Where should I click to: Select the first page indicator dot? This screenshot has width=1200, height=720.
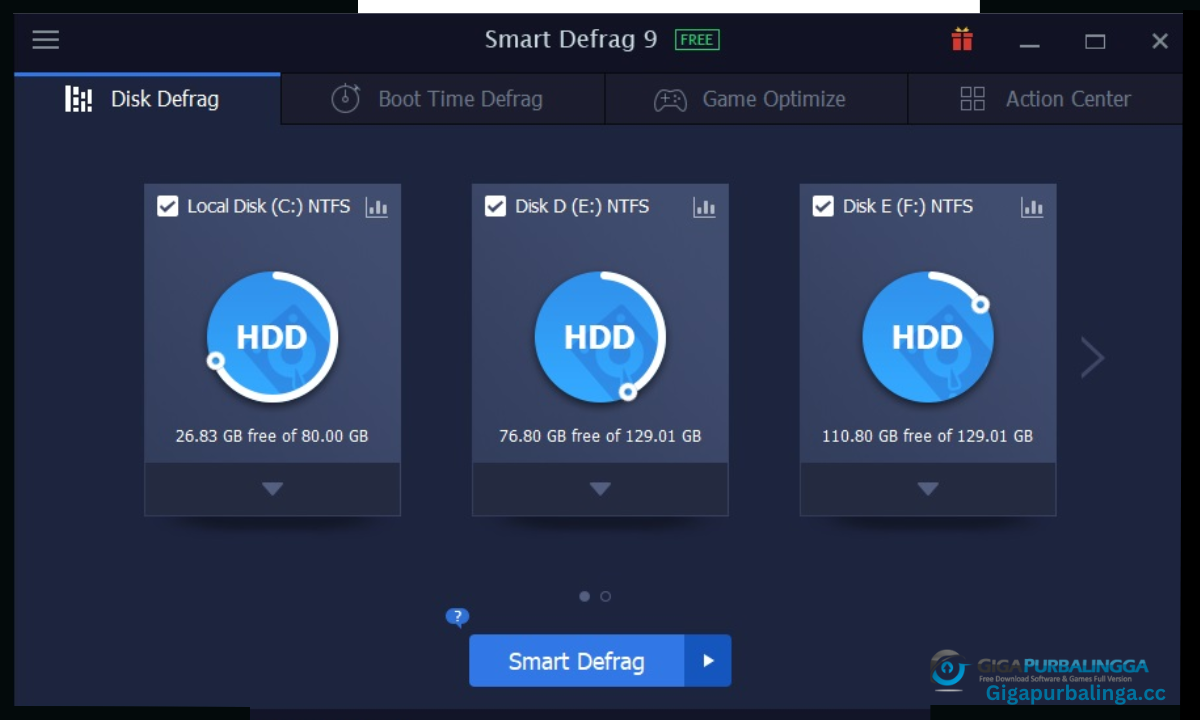tap(584, 596)
